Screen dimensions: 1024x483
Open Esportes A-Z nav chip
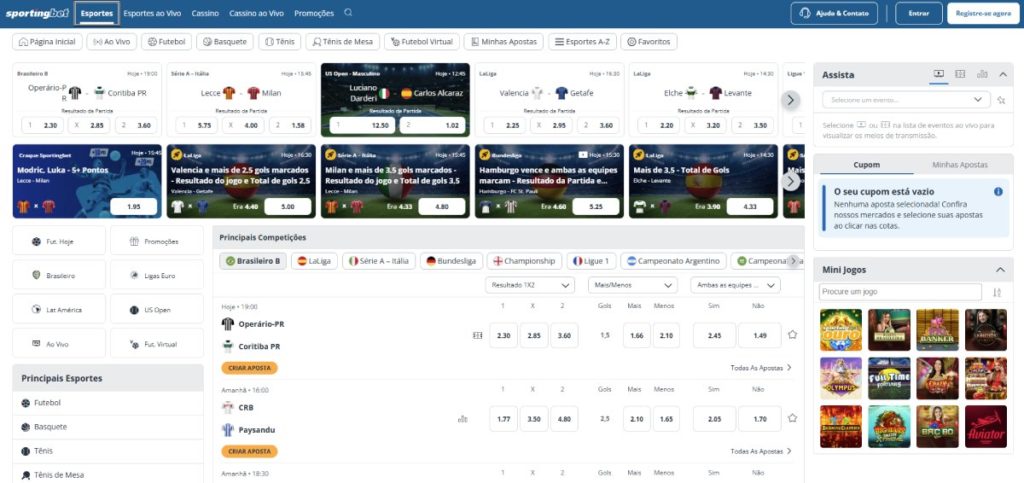point(582,42)
